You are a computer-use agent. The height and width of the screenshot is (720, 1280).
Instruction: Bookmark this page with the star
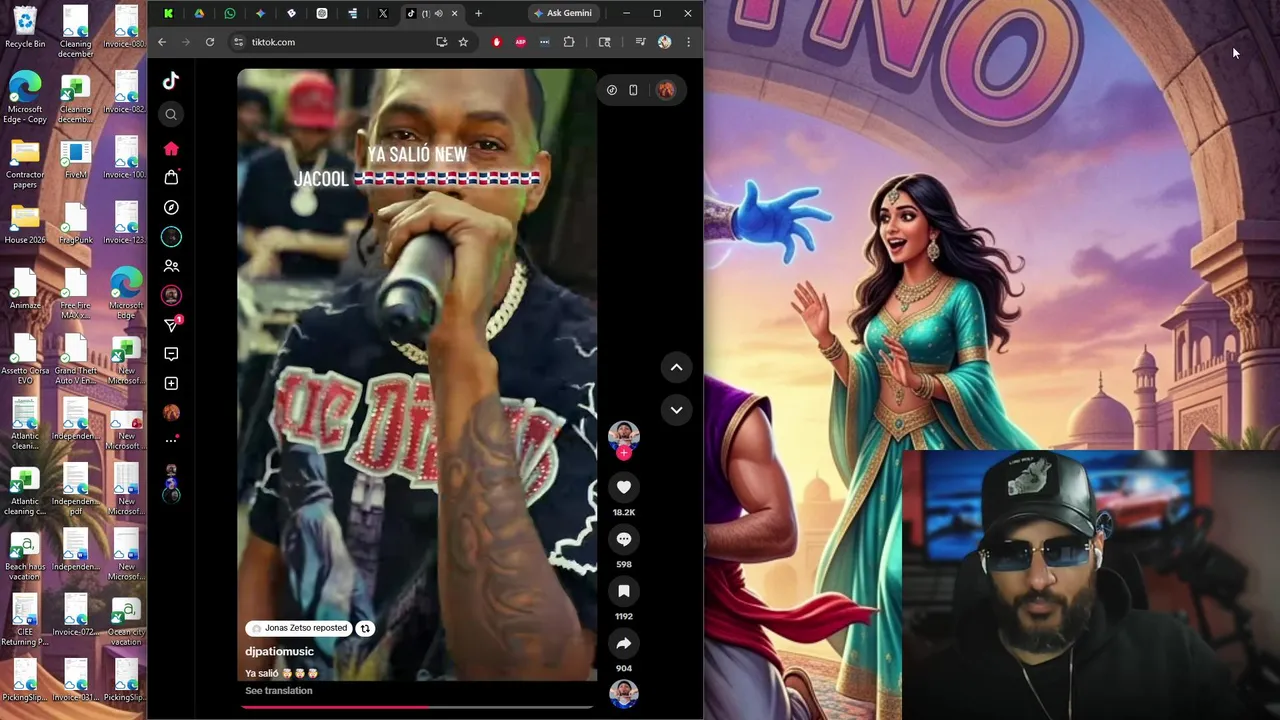(x=463, y=42)
